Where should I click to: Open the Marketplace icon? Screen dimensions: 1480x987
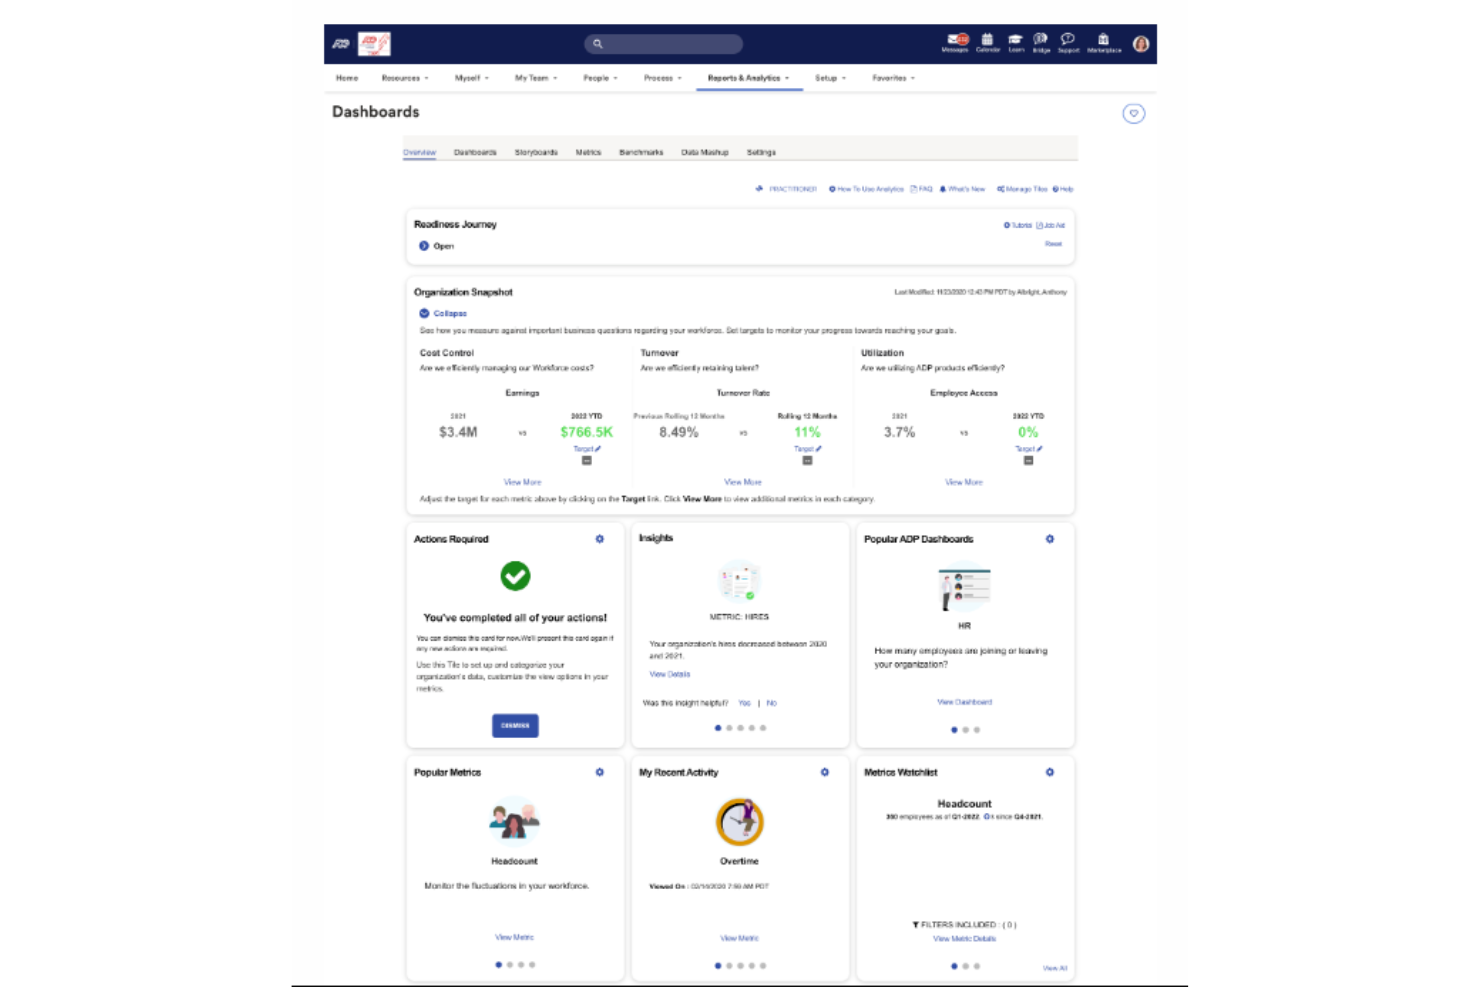[x=1102, y=38]
